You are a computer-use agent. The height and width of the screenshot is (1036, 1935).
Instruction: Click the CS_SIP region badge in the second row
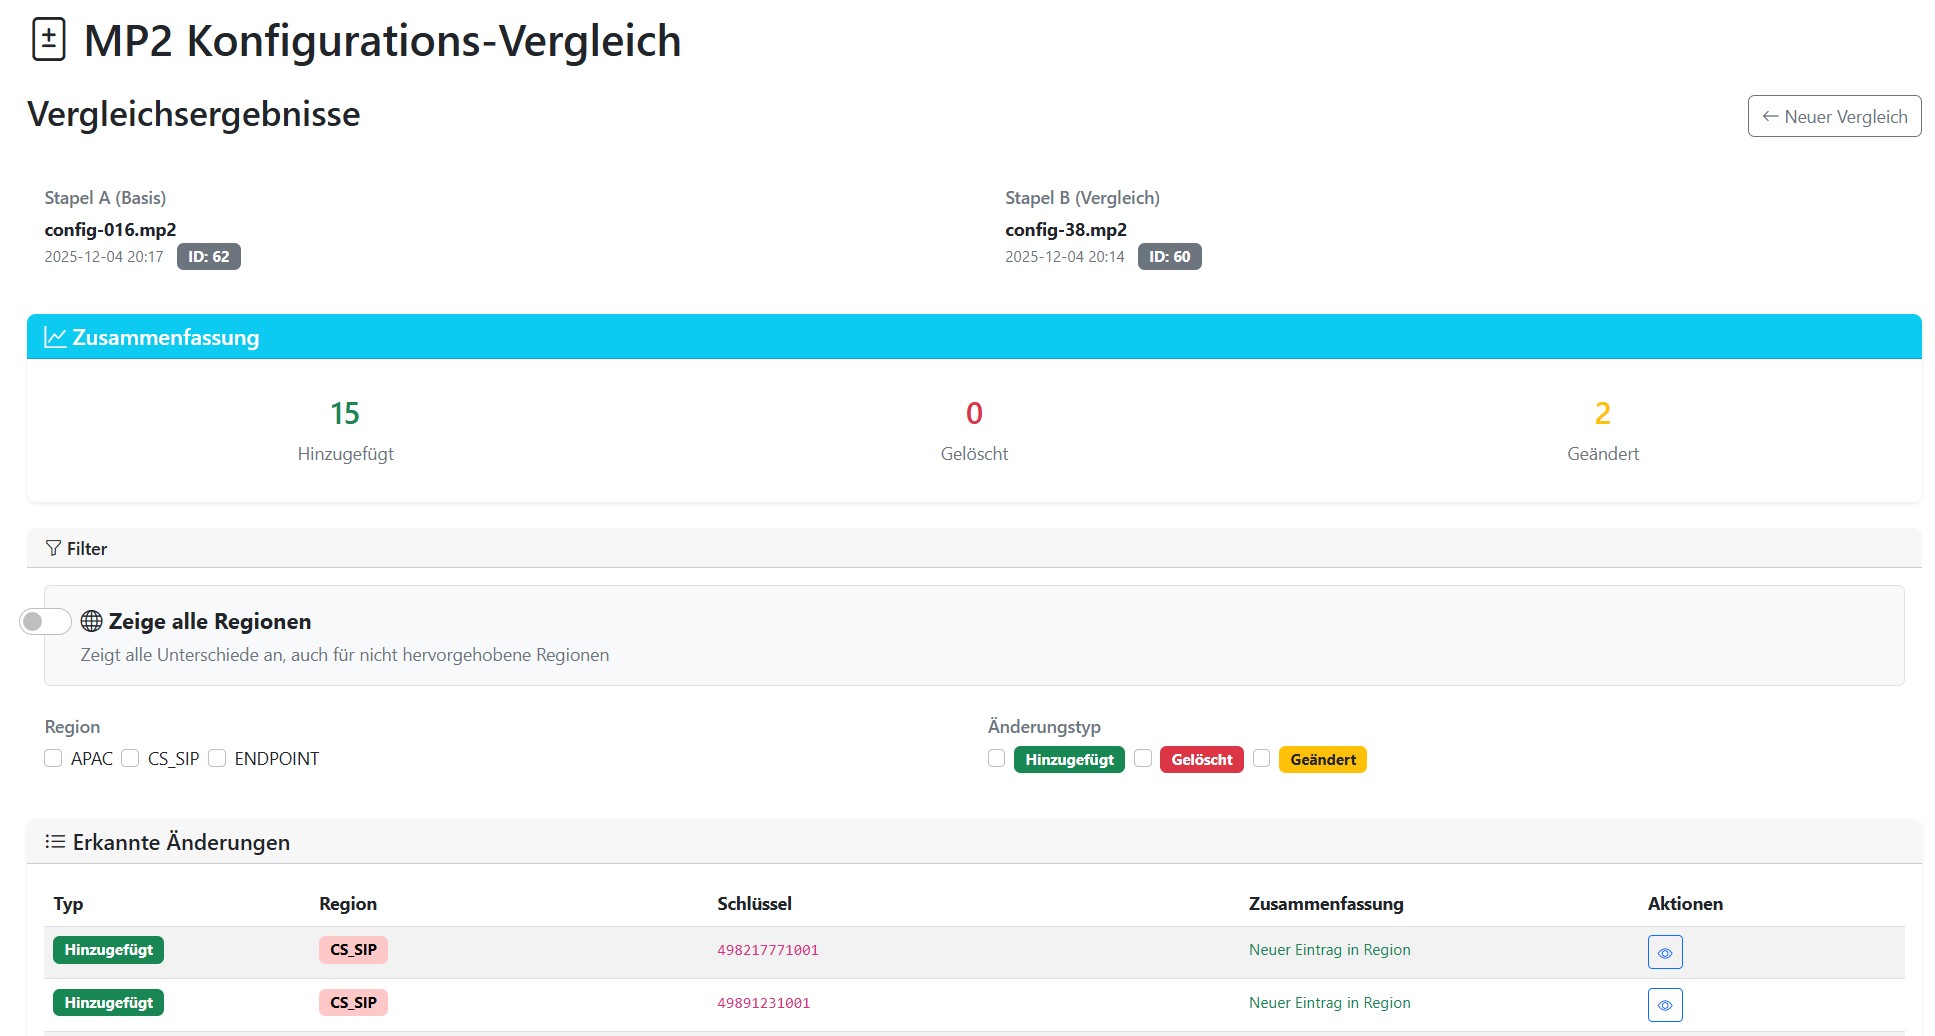[353, 1003]
